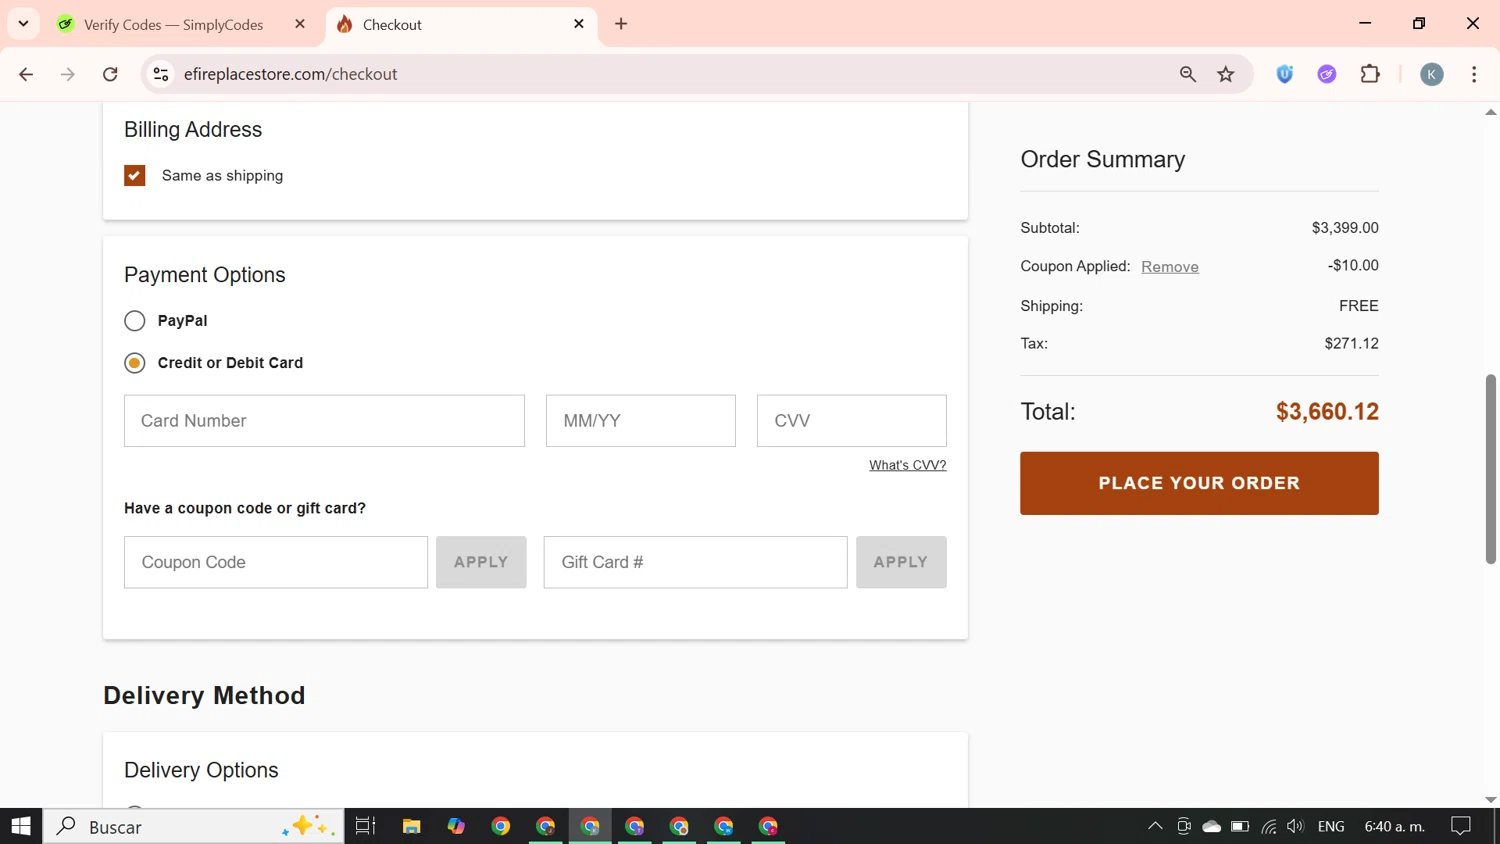Click the -$10.00 coupon discount
The height and width of the screenshot is (844, 1500).
pos(1353,266)
